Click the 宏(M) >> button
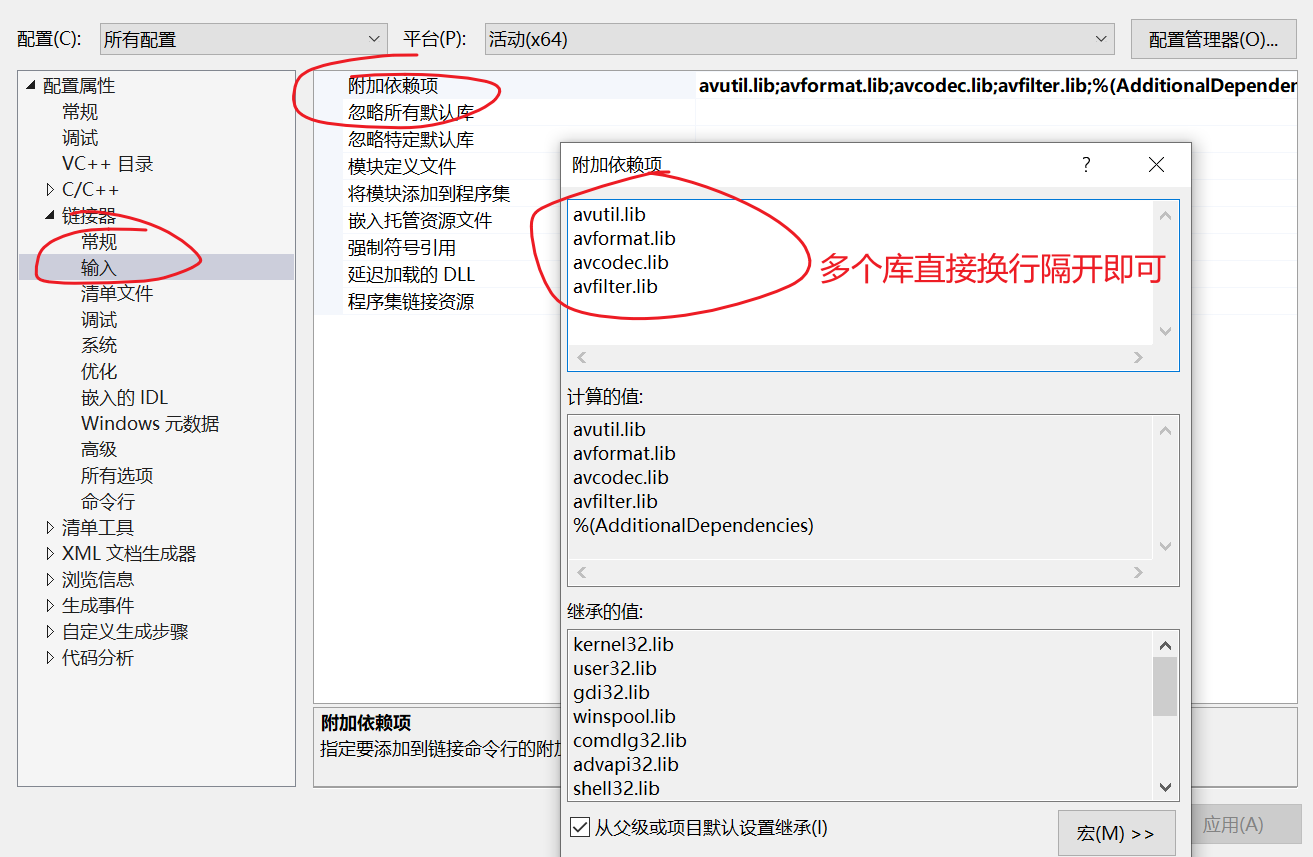 point(1115,833)
